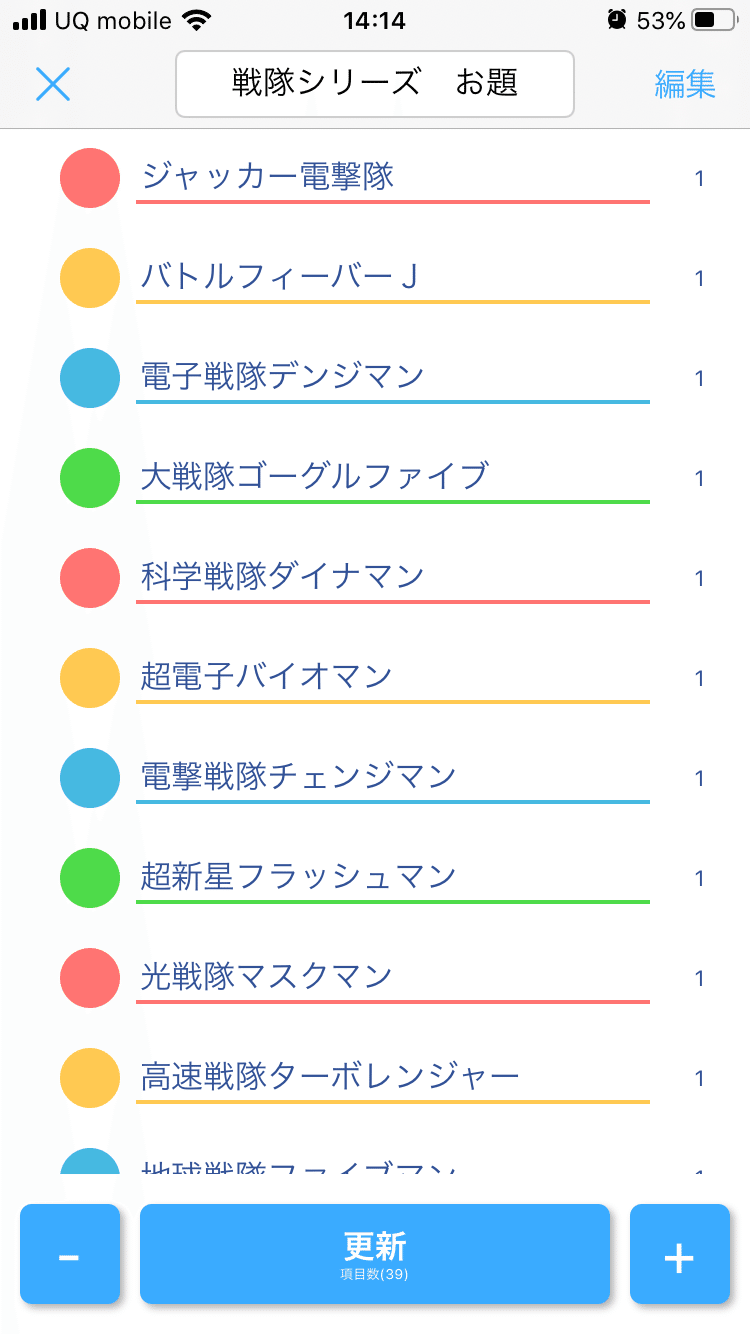Edit the title field 戦隊シリーズ お題
Image resolution: width=750 pixels, height=1334 pixels.
click(375, 84)
